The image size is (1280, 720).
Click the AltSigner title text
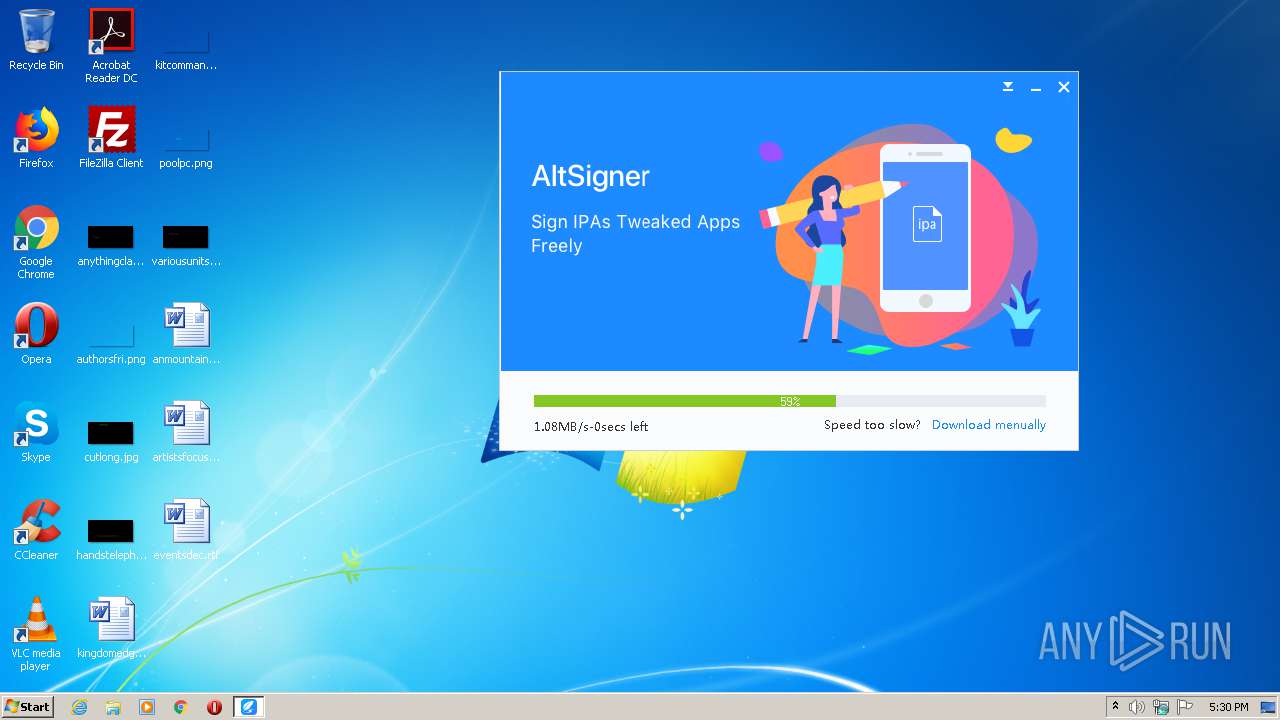click(590, 176)
